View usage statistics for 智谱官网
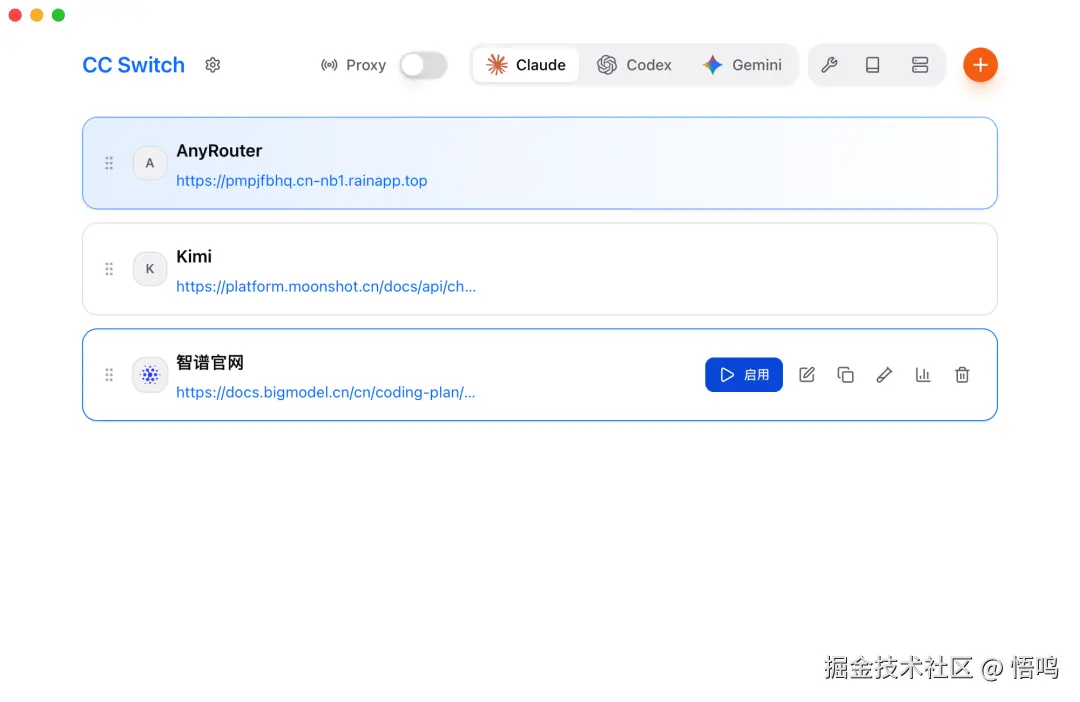1080x702 pixels. 923,374
